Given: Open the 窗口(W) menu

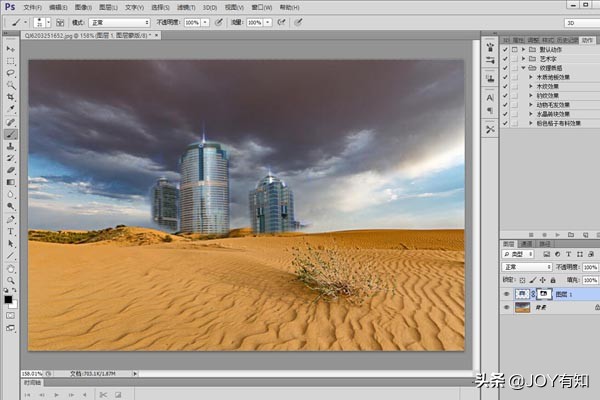Looking at the screenshot, I should coord(262,7).
